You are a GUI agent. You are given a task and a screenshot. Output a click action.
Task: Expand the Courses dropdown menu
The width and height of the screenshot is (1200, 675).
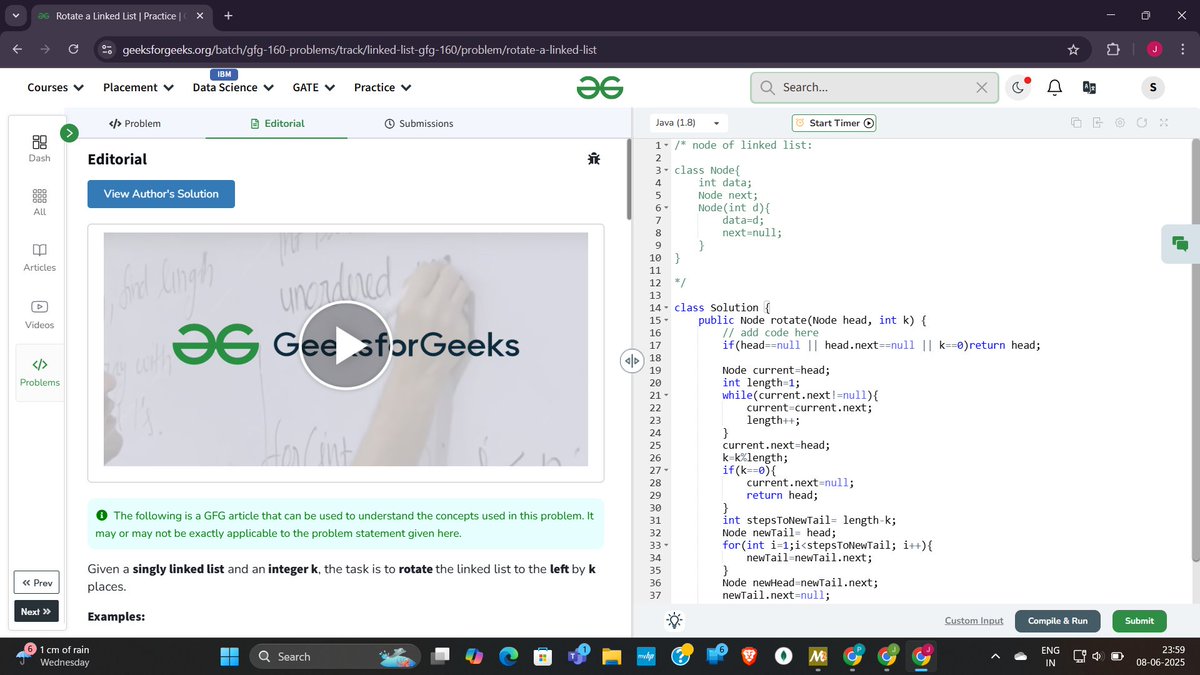pyautogui.click(x=55, y=87)
